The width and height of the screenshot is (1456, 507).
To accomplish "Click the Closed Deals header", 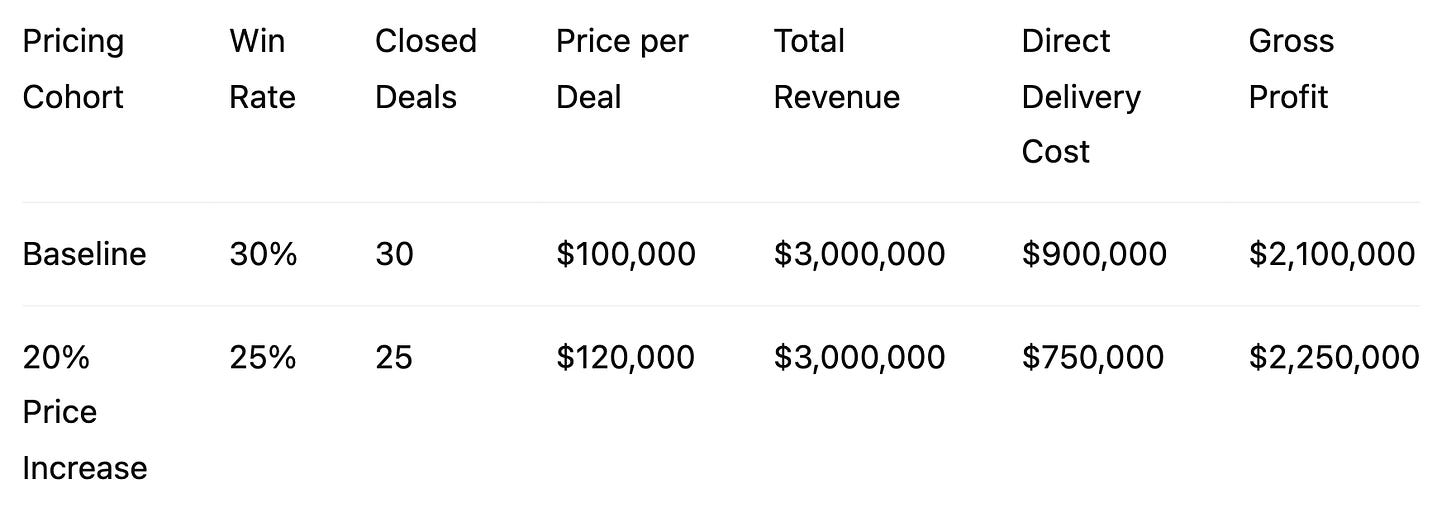I will [426, 69].
